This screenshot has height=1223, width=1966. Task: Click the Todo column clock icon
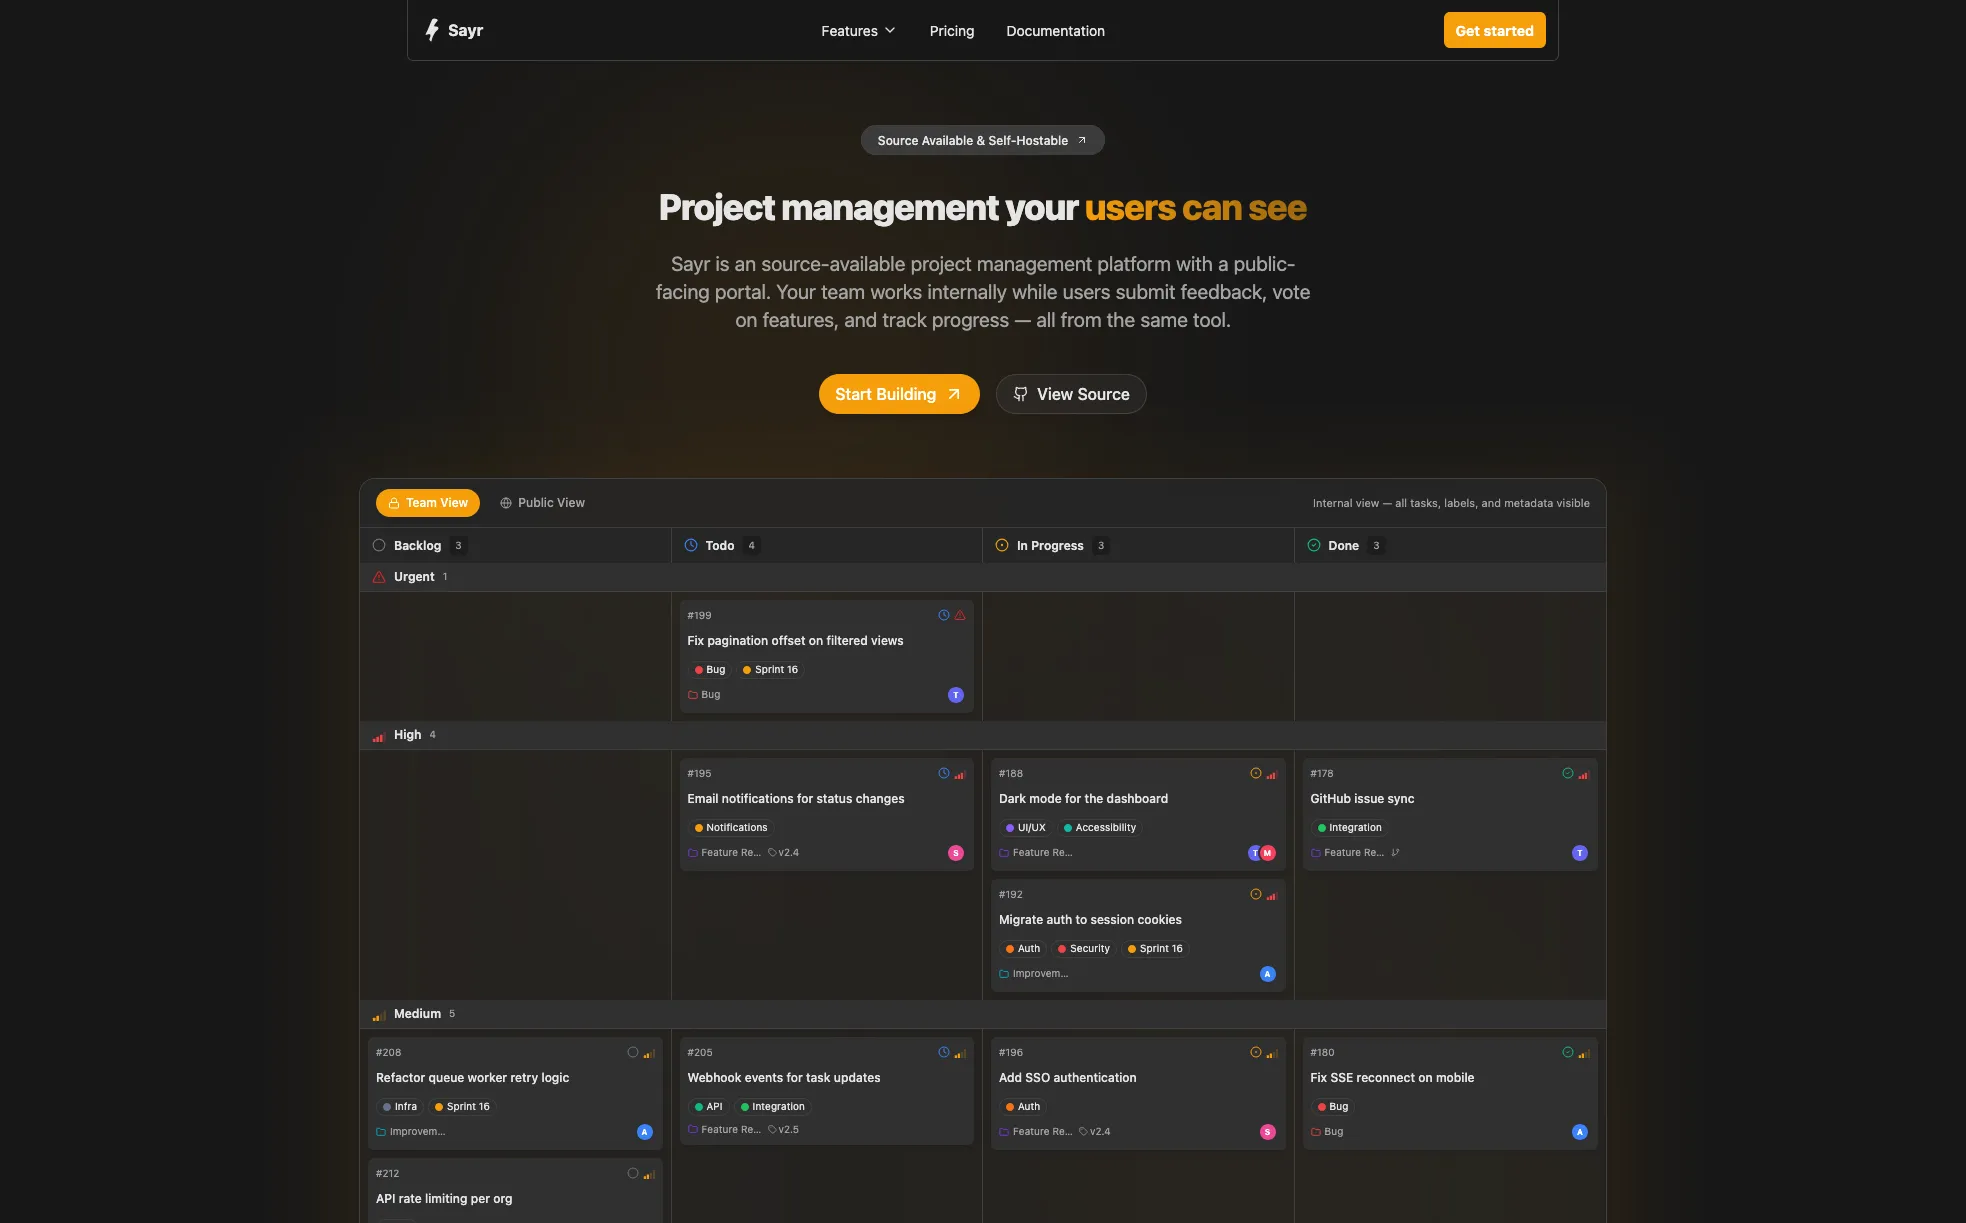pos(691,545)
